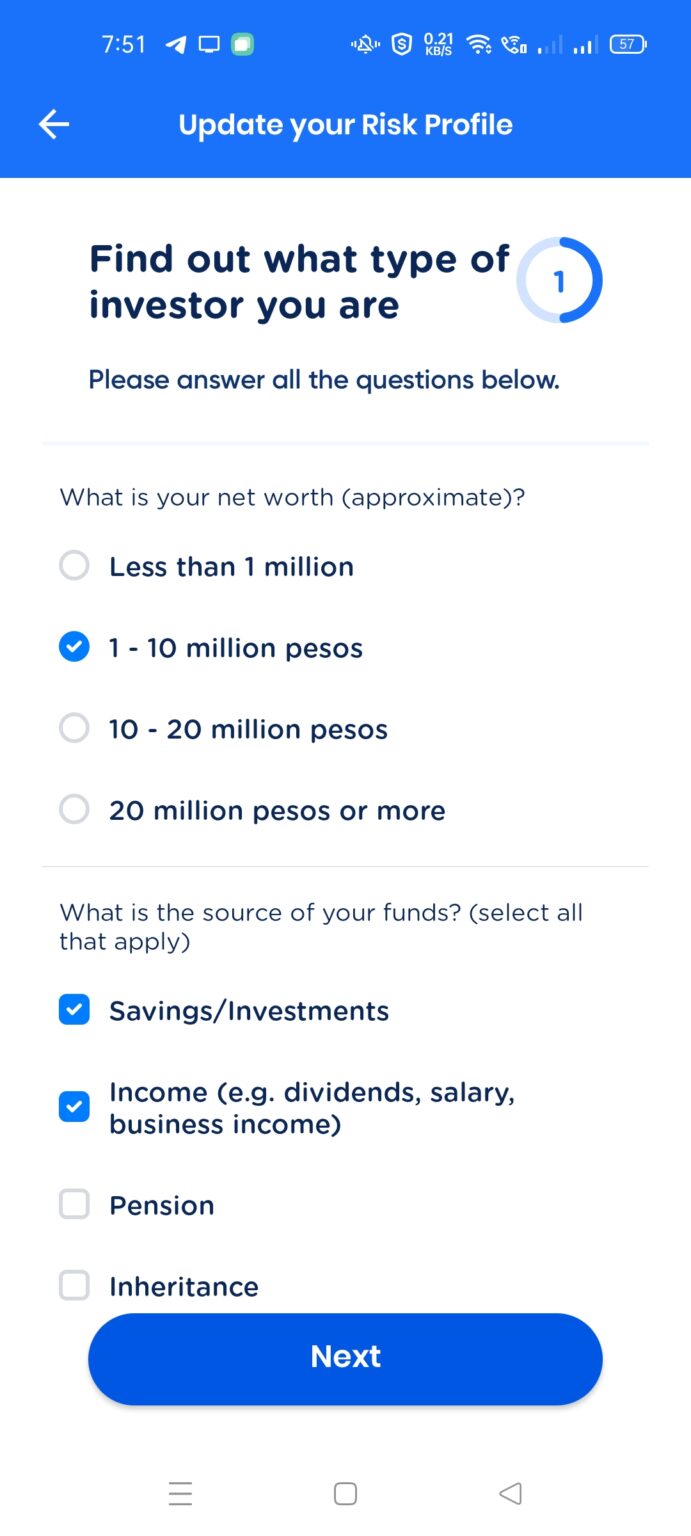Tap the battery indicator showing 57
The height and width of the screenshot is (1536, 691).
626,44
